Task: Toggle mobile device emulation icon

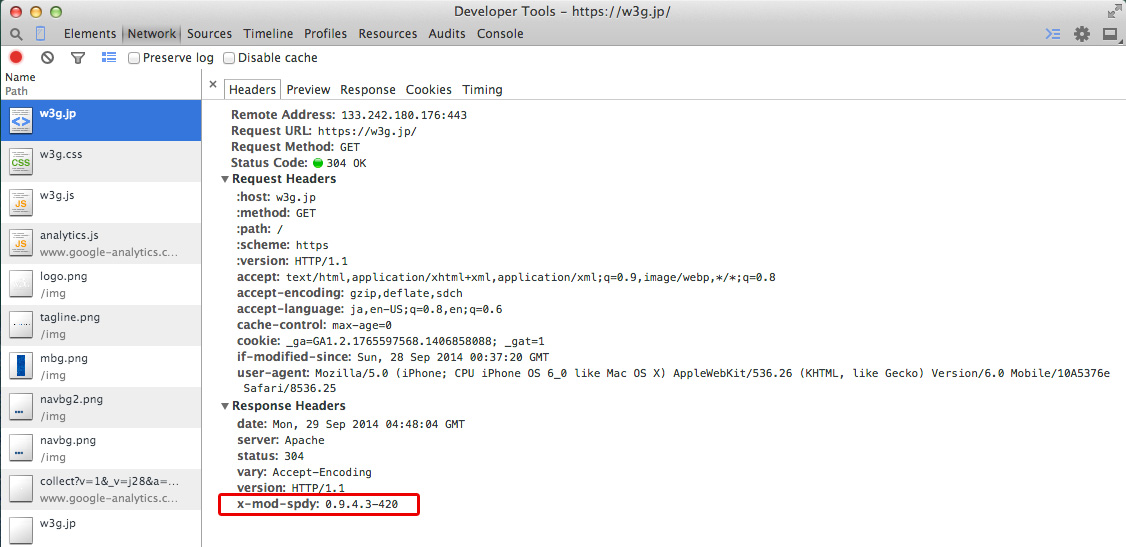Action: tap(40, 34)
